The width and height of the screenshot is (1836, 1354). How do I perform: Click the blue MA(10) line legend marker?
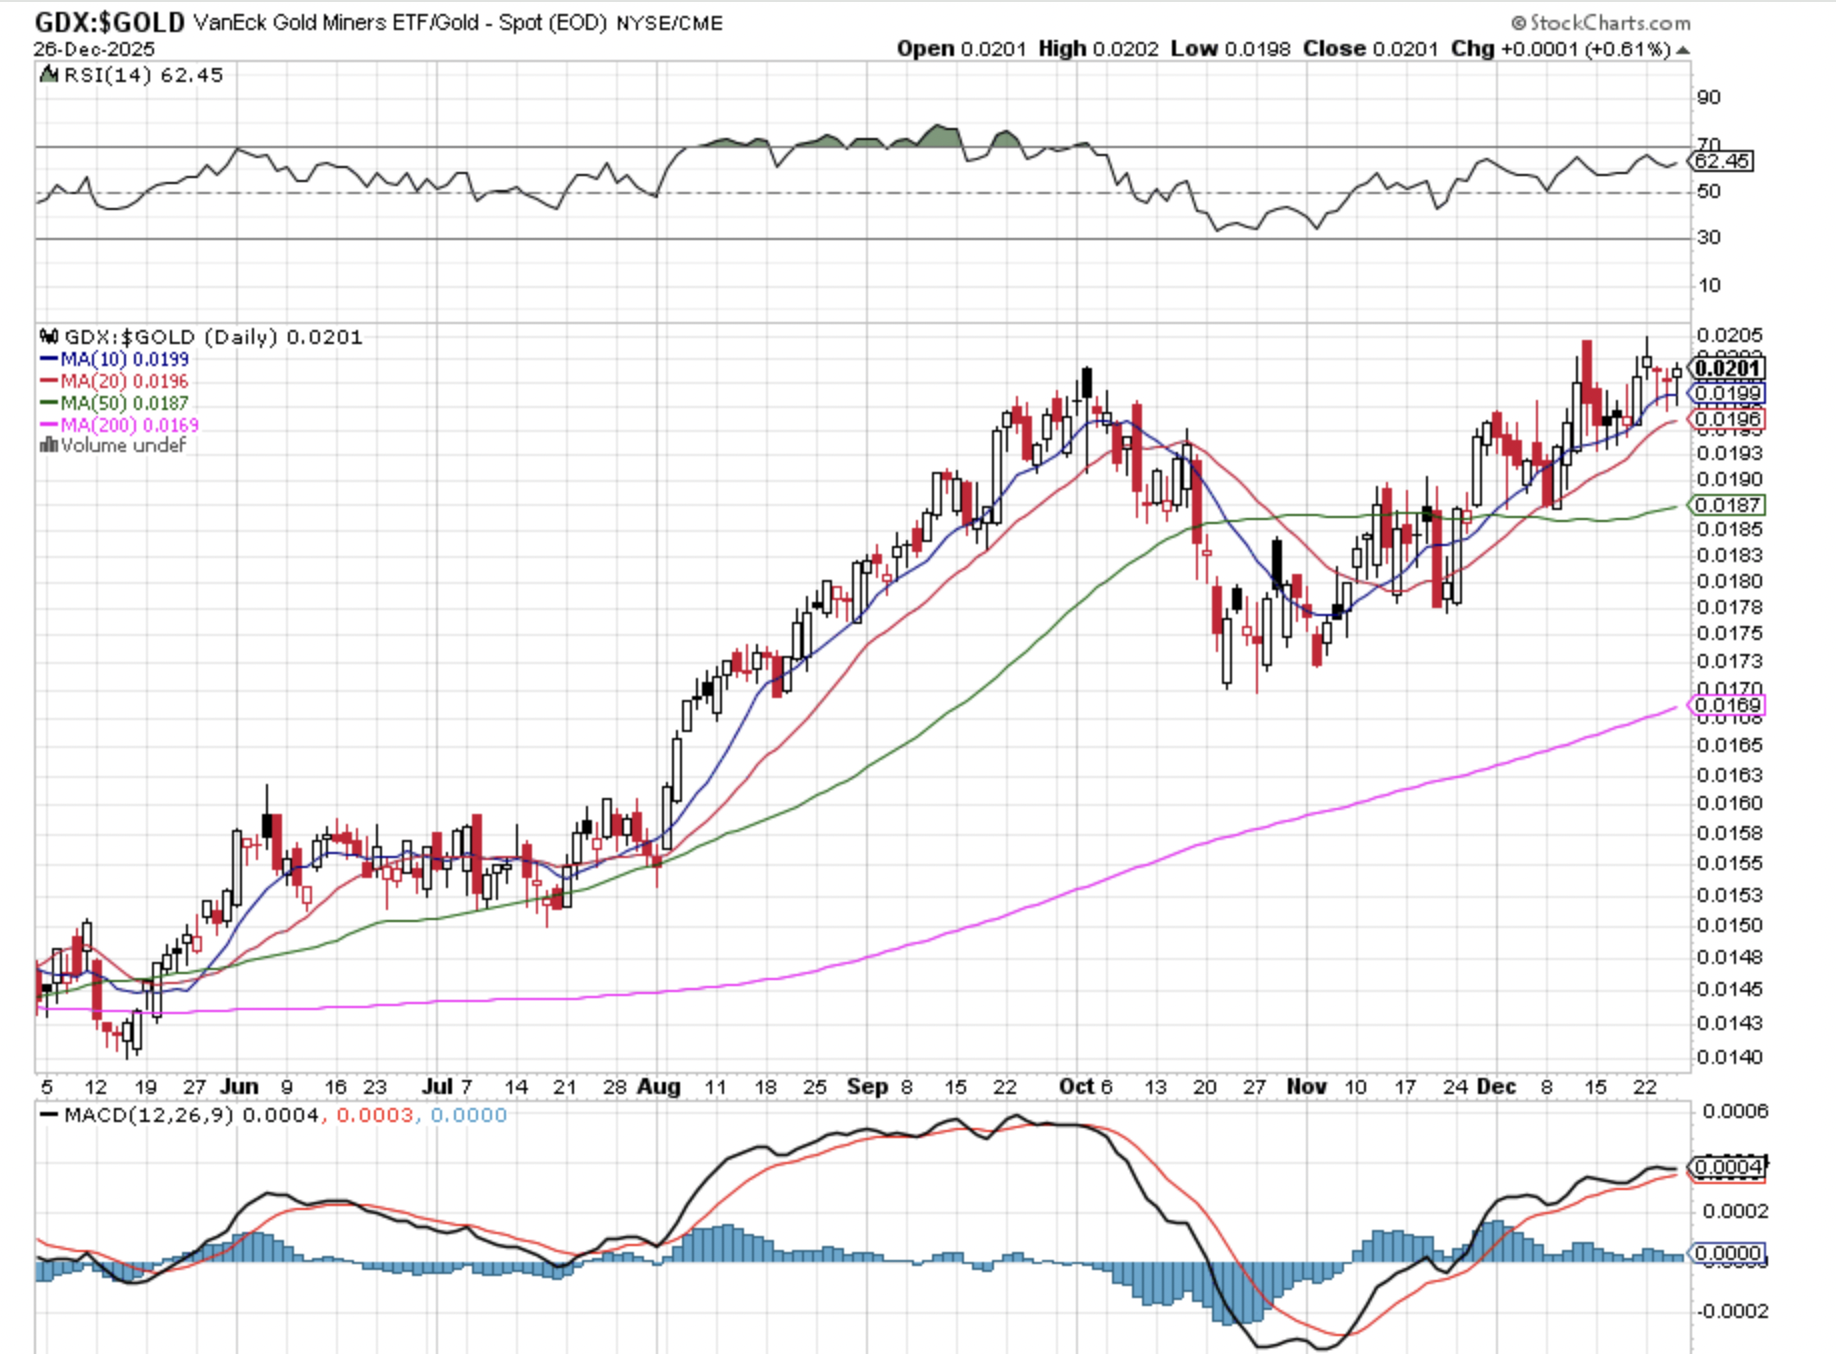(49, 359)
